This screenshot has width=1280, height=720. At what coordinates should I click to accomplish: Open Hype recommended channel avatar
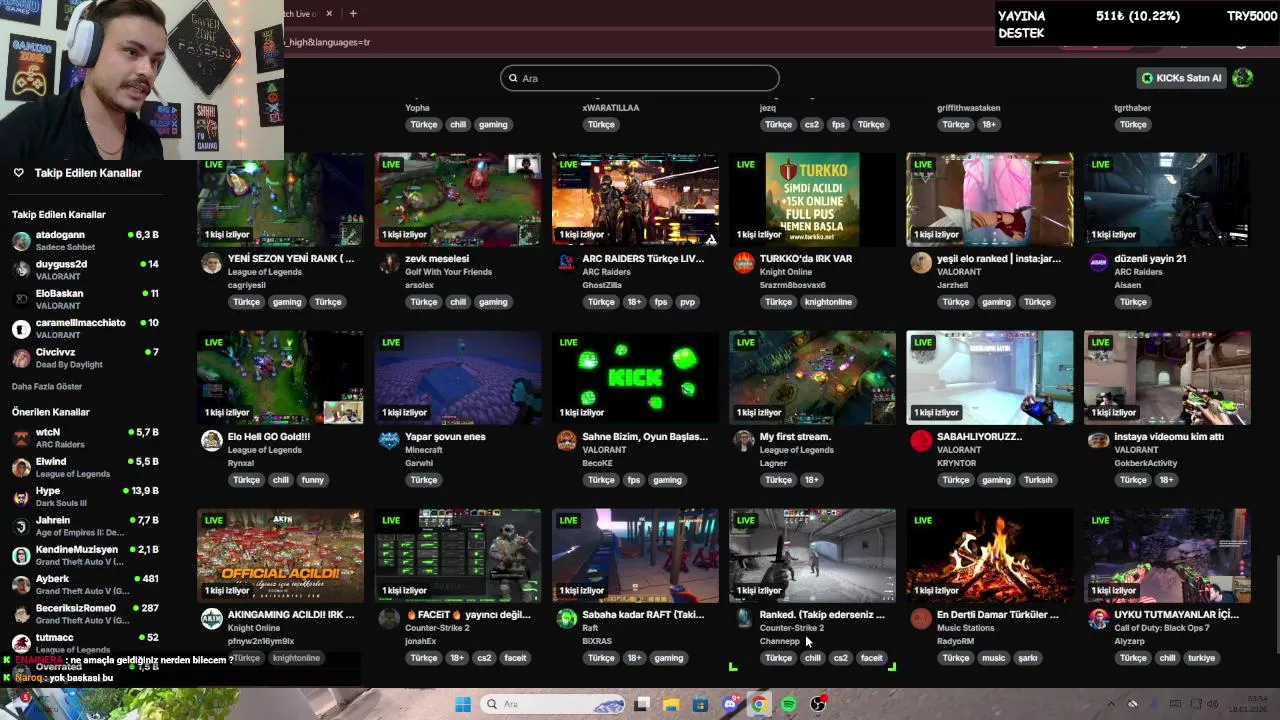[x=21, y=497]
